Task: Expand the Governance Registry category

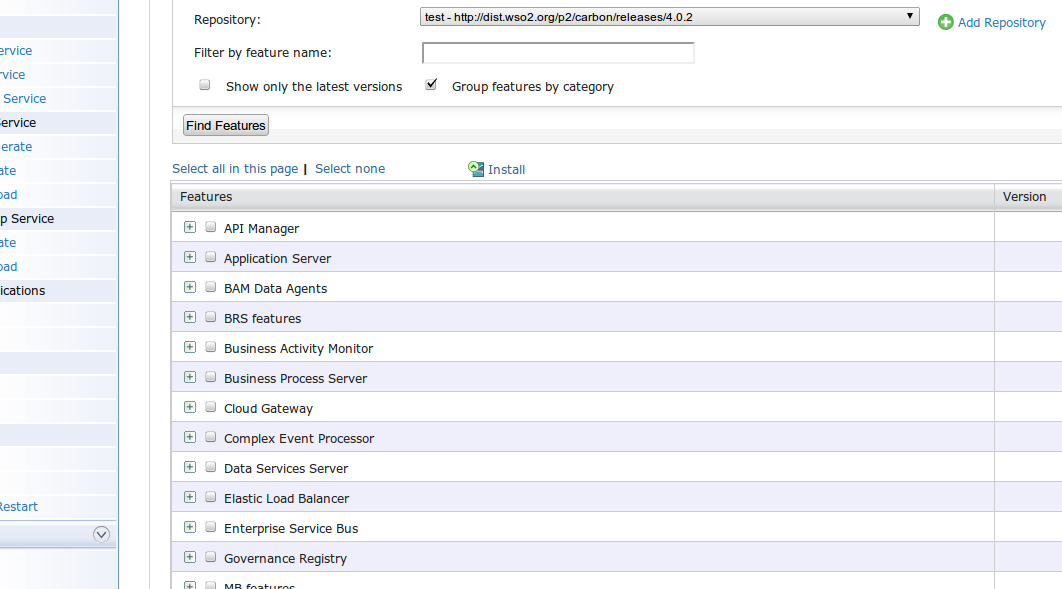Action: (190, 557)
